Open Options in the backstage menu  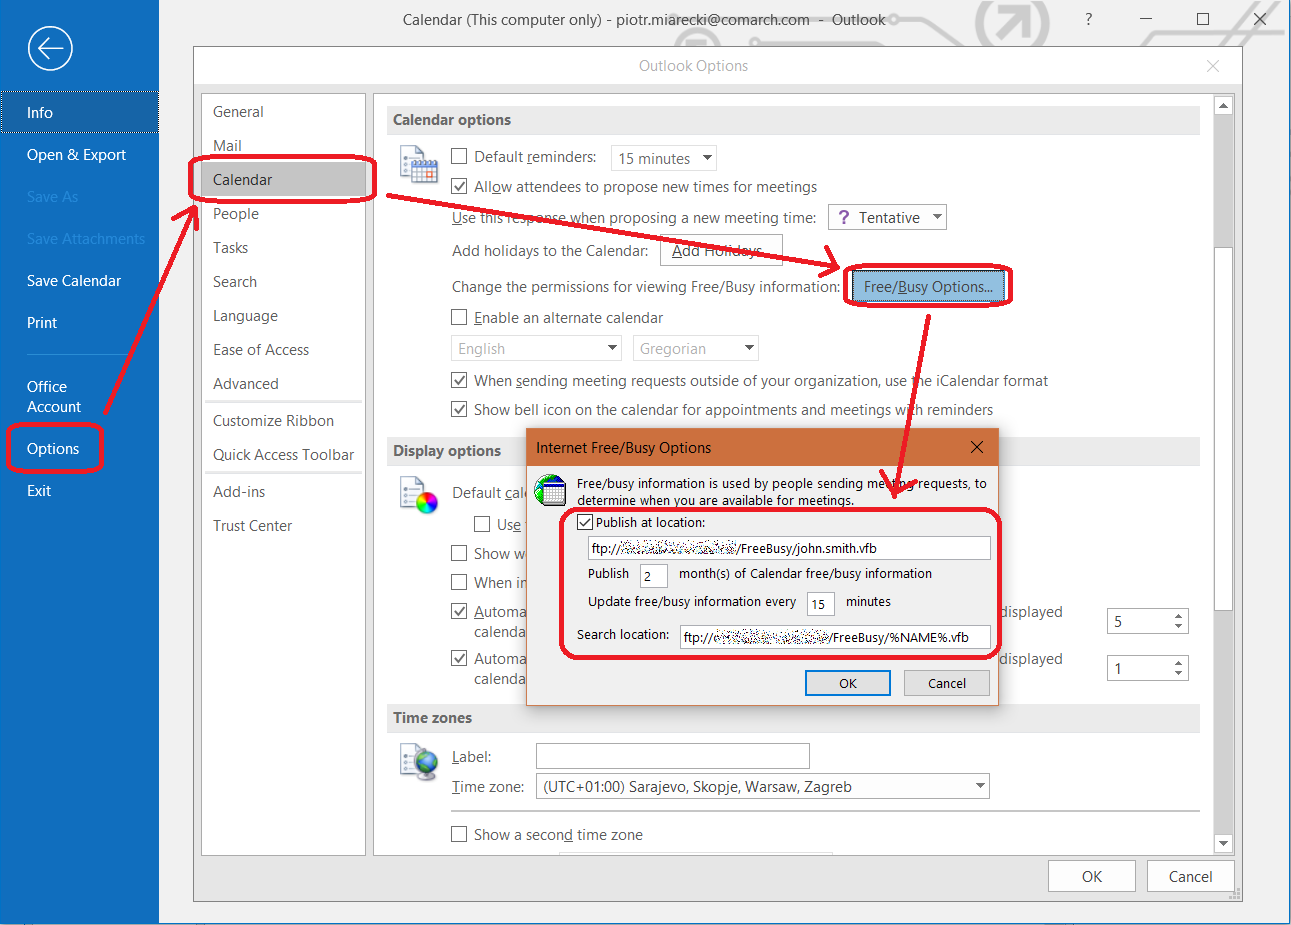pos(79,449)
